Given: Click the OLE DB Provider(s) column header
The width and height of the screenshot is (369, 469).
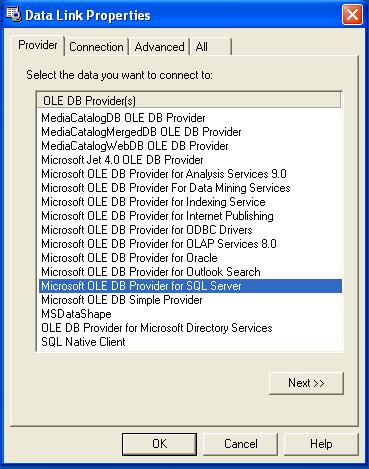Looking at the screenshot, I should pyautogui.click(x=189, y=100).
